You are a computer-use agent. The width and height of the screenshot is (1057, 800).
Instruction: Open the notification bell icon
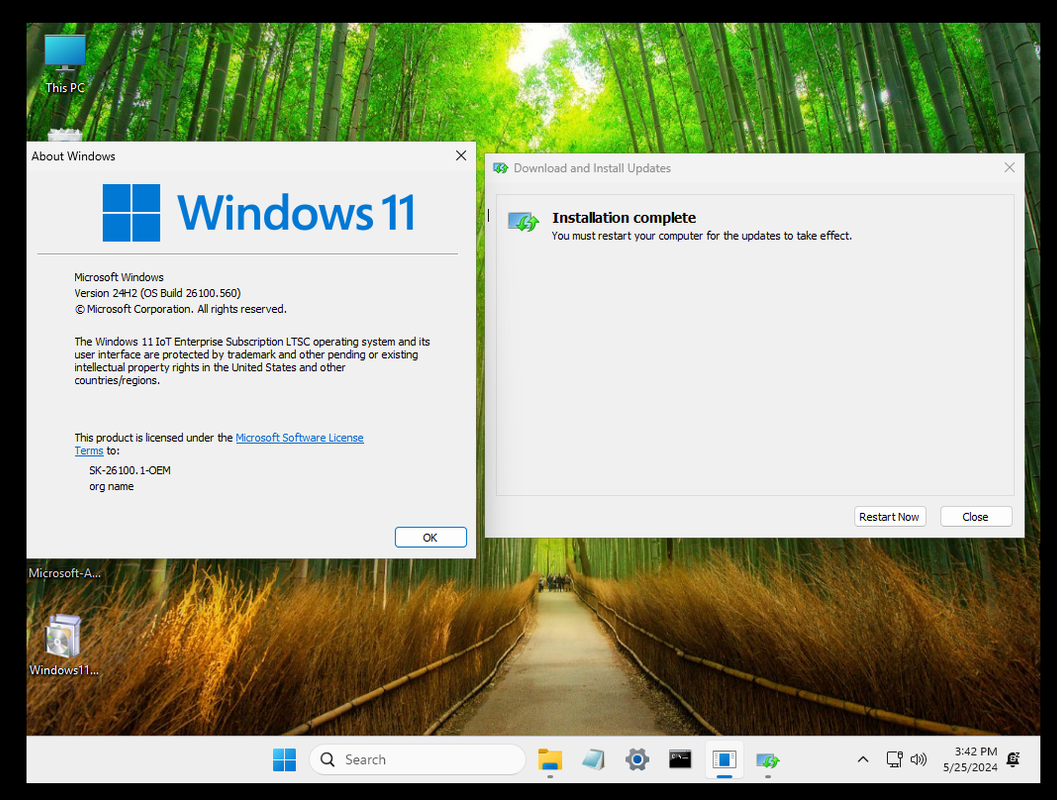click(x=1013, y=760)
